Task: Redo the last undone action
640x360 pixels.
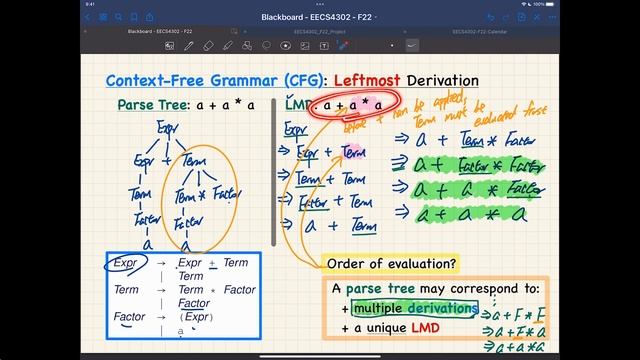Action: tap(506, 18)
